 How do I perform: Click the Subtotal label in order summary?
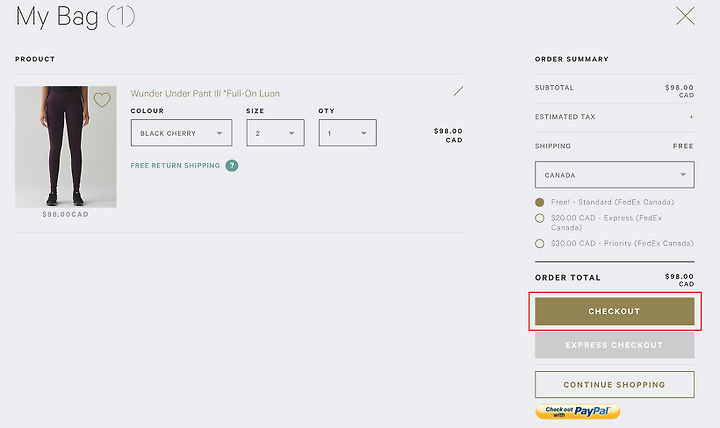pos(554,87)
